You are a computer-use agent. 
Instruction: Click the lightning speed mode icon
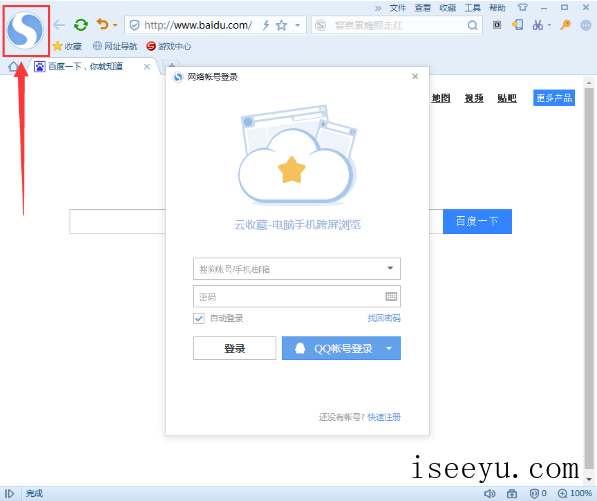click(x=266, y=26)
